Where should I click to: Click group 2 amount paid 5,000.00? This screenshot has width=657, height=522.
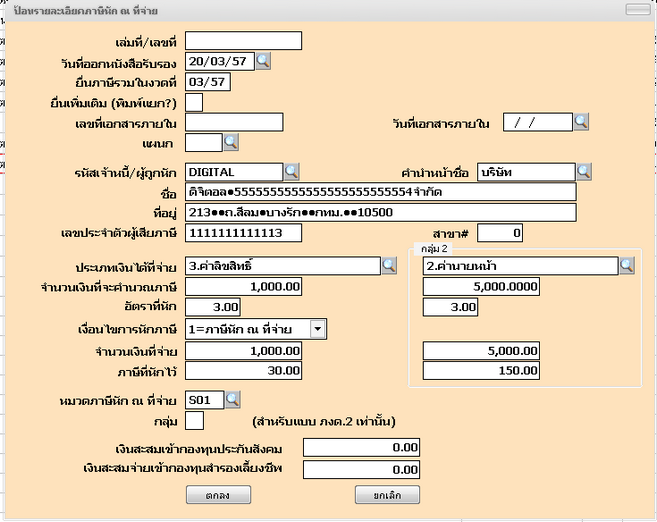[481, 351]
